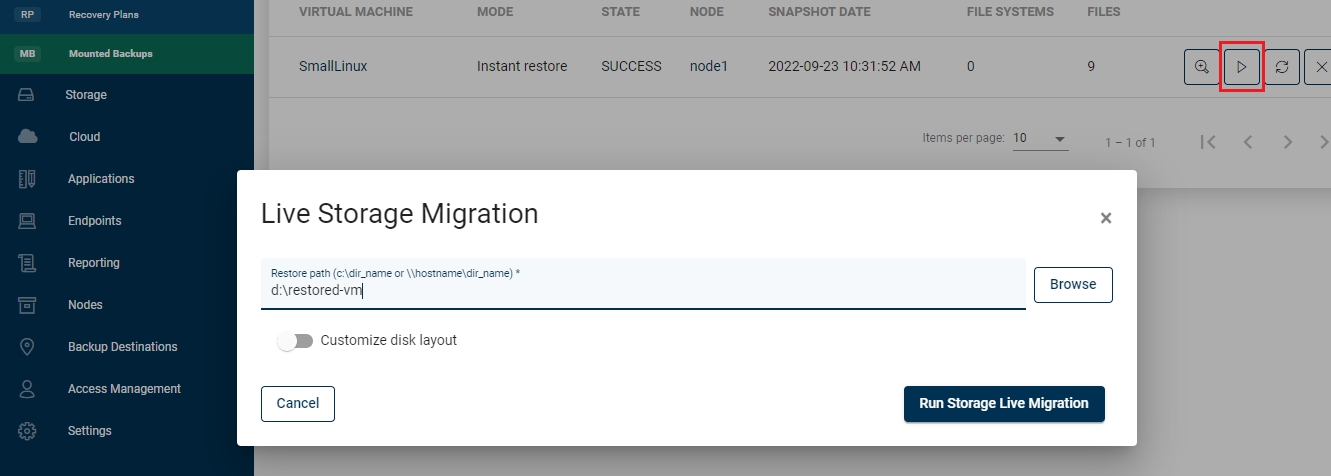
Task: Open Backup Destinations in sidebar
Action: click(122, 347)
